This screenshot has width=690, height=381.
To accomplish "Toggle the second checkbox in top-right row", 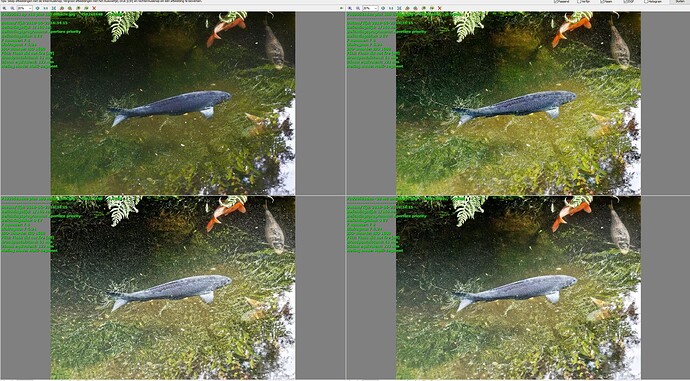I will [x=579, y=1].
